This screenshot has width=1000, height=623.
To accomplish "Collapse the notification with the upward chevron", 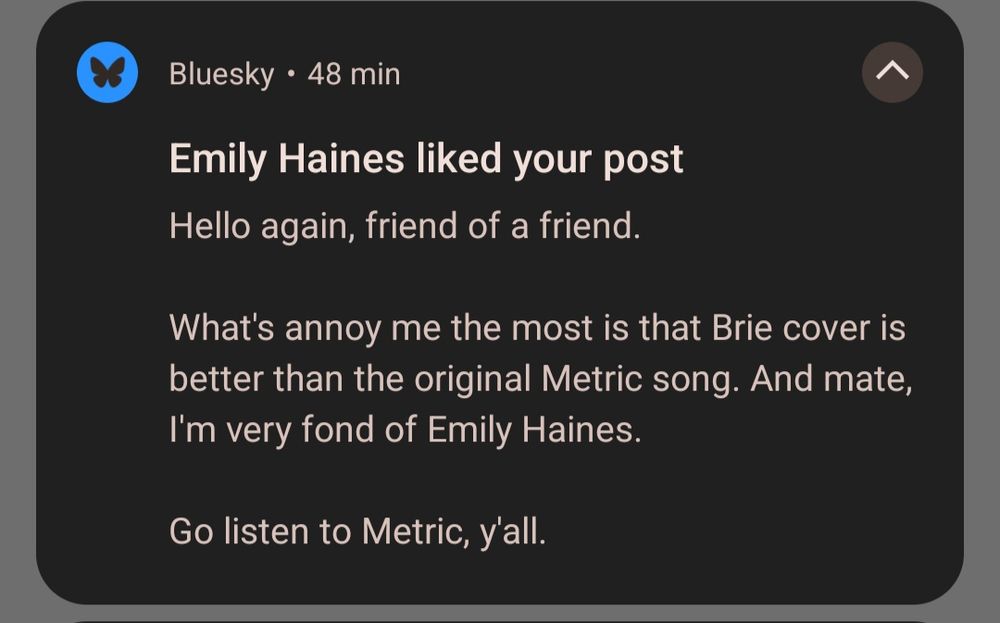I will (893, 71).
